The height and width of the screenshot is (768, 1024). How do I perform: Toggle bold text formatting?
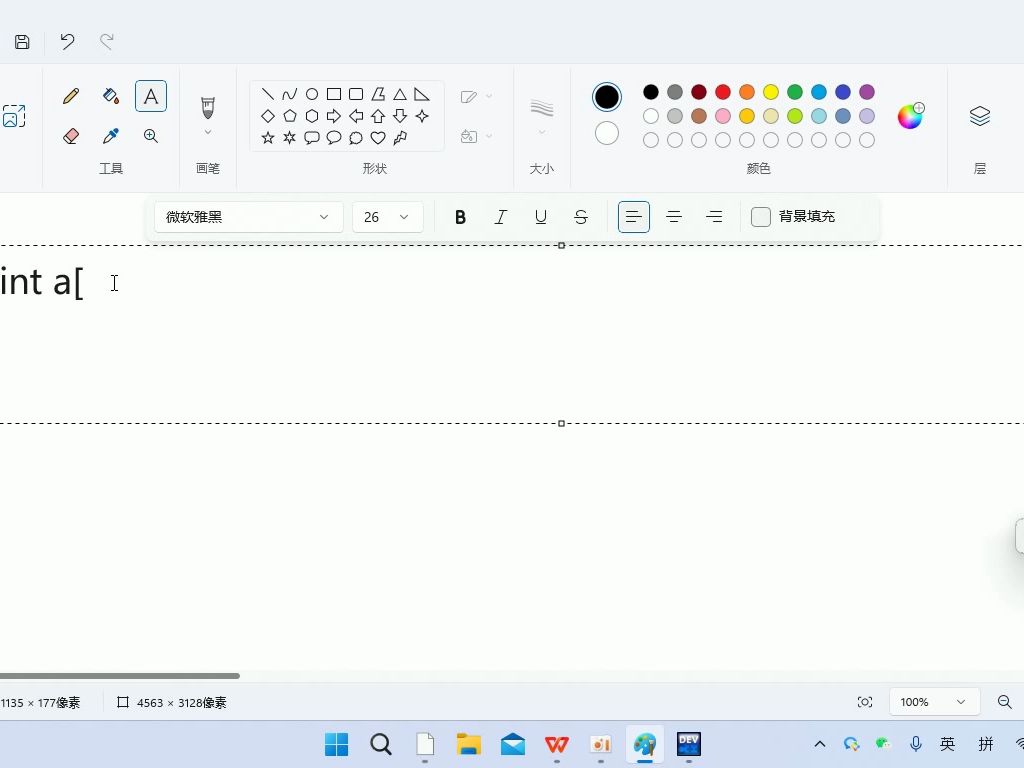460,216
